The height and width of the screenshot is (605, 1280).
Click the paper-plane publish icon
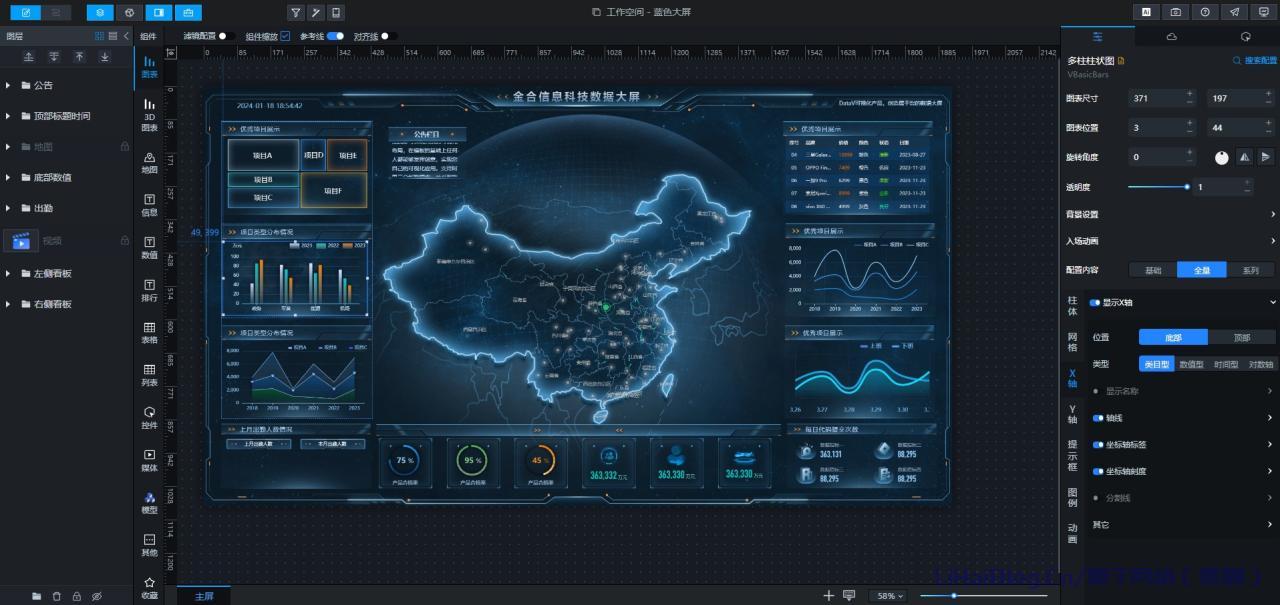[1235, 12]
